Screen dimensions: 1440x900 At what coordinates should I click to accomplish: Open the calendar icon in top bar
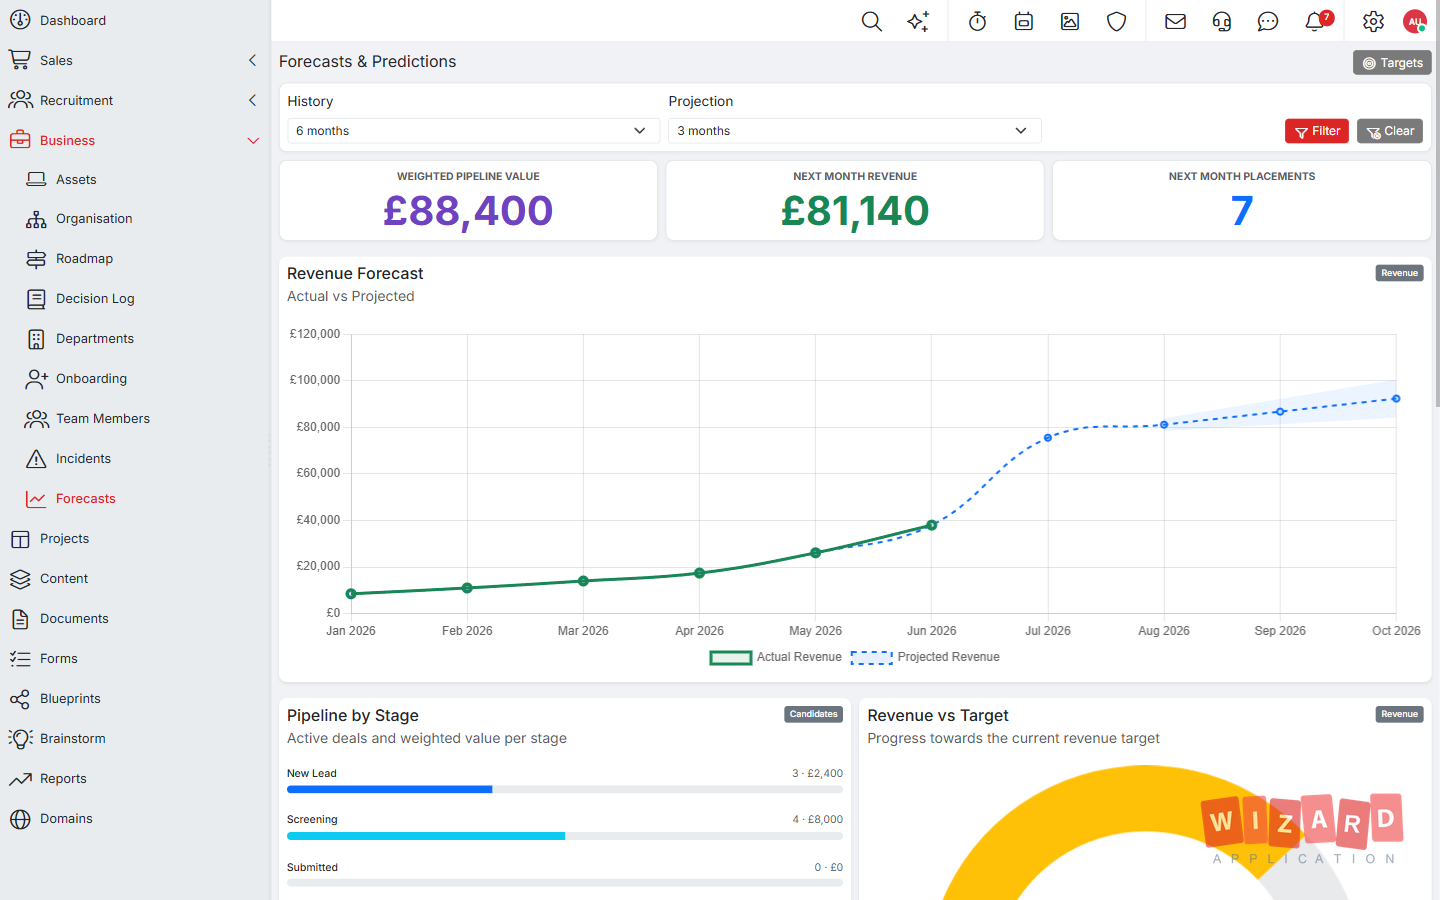coord(1024,21)
